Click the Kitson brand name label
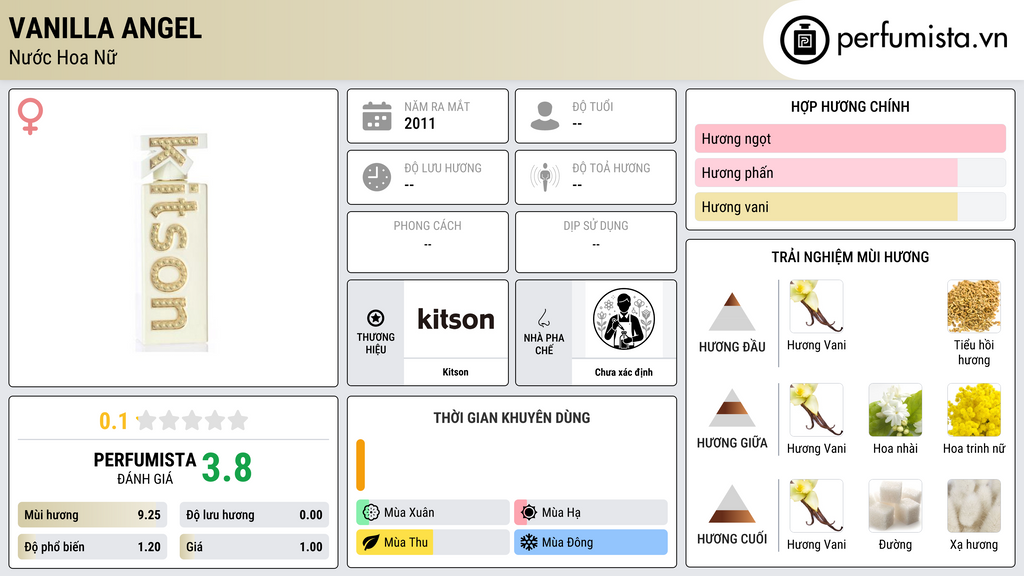Screen dimensions: 1024x576 pos(455,372)
